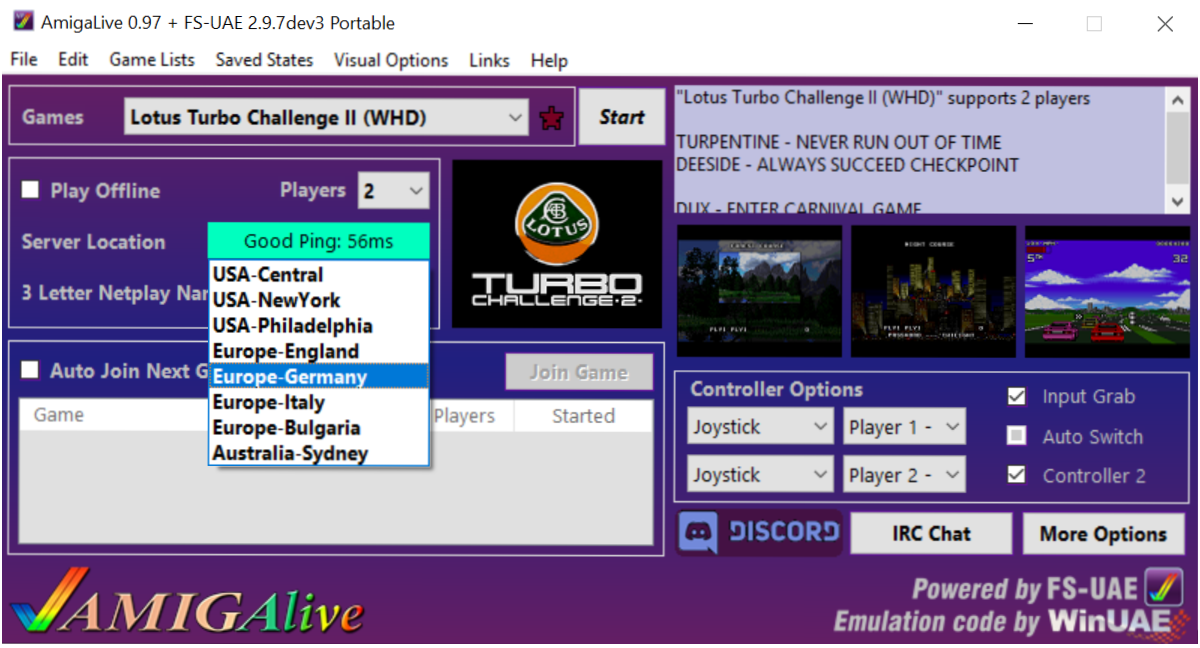Expand the Player 2 assignment dropdown

905,475
